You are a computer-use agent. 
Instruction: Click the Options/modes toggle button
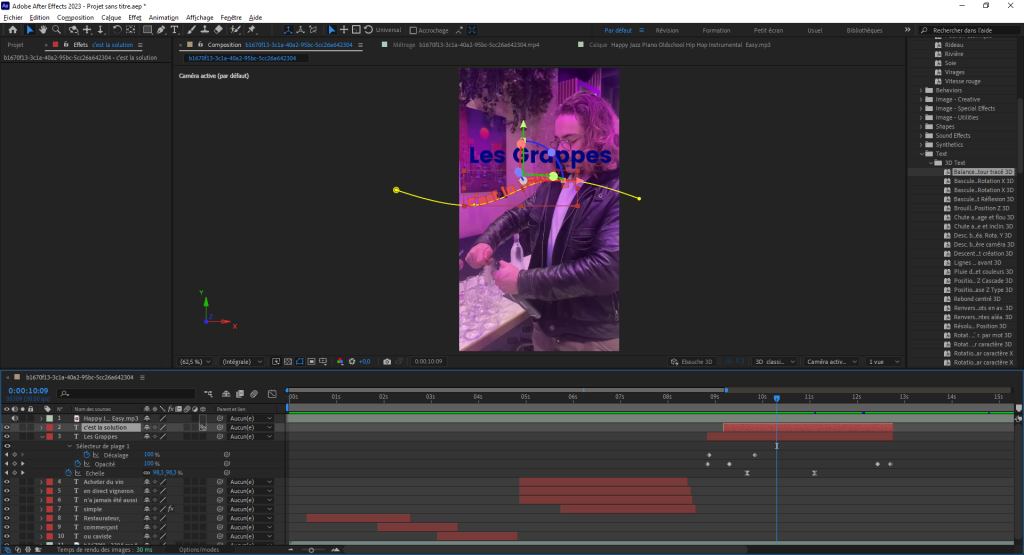point(198,549)
